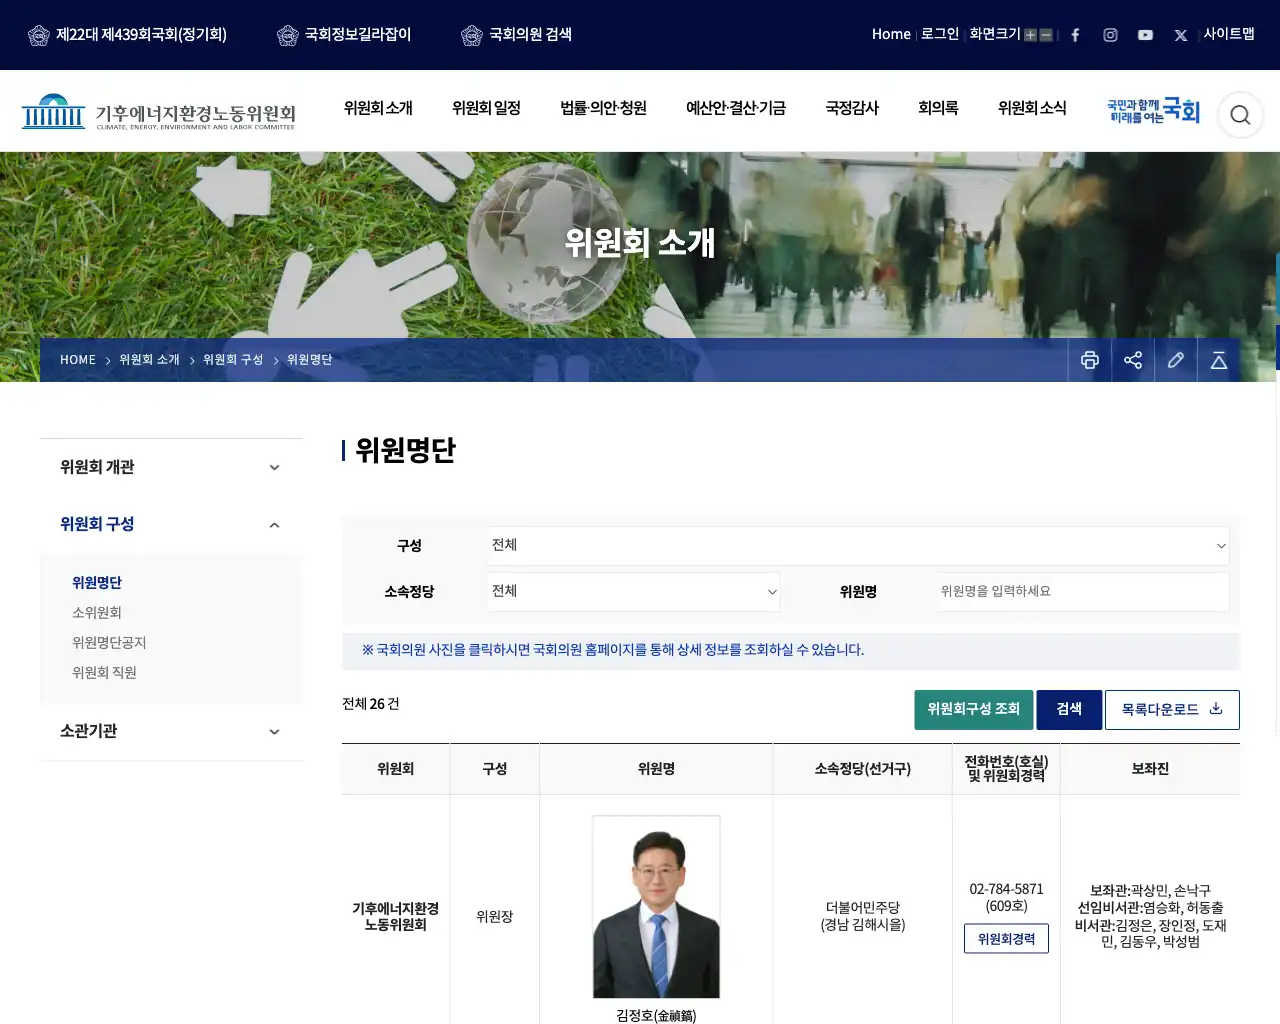Increase screen size with plus icon
Screen dimensions: 1280x1024
point(1030,35)
